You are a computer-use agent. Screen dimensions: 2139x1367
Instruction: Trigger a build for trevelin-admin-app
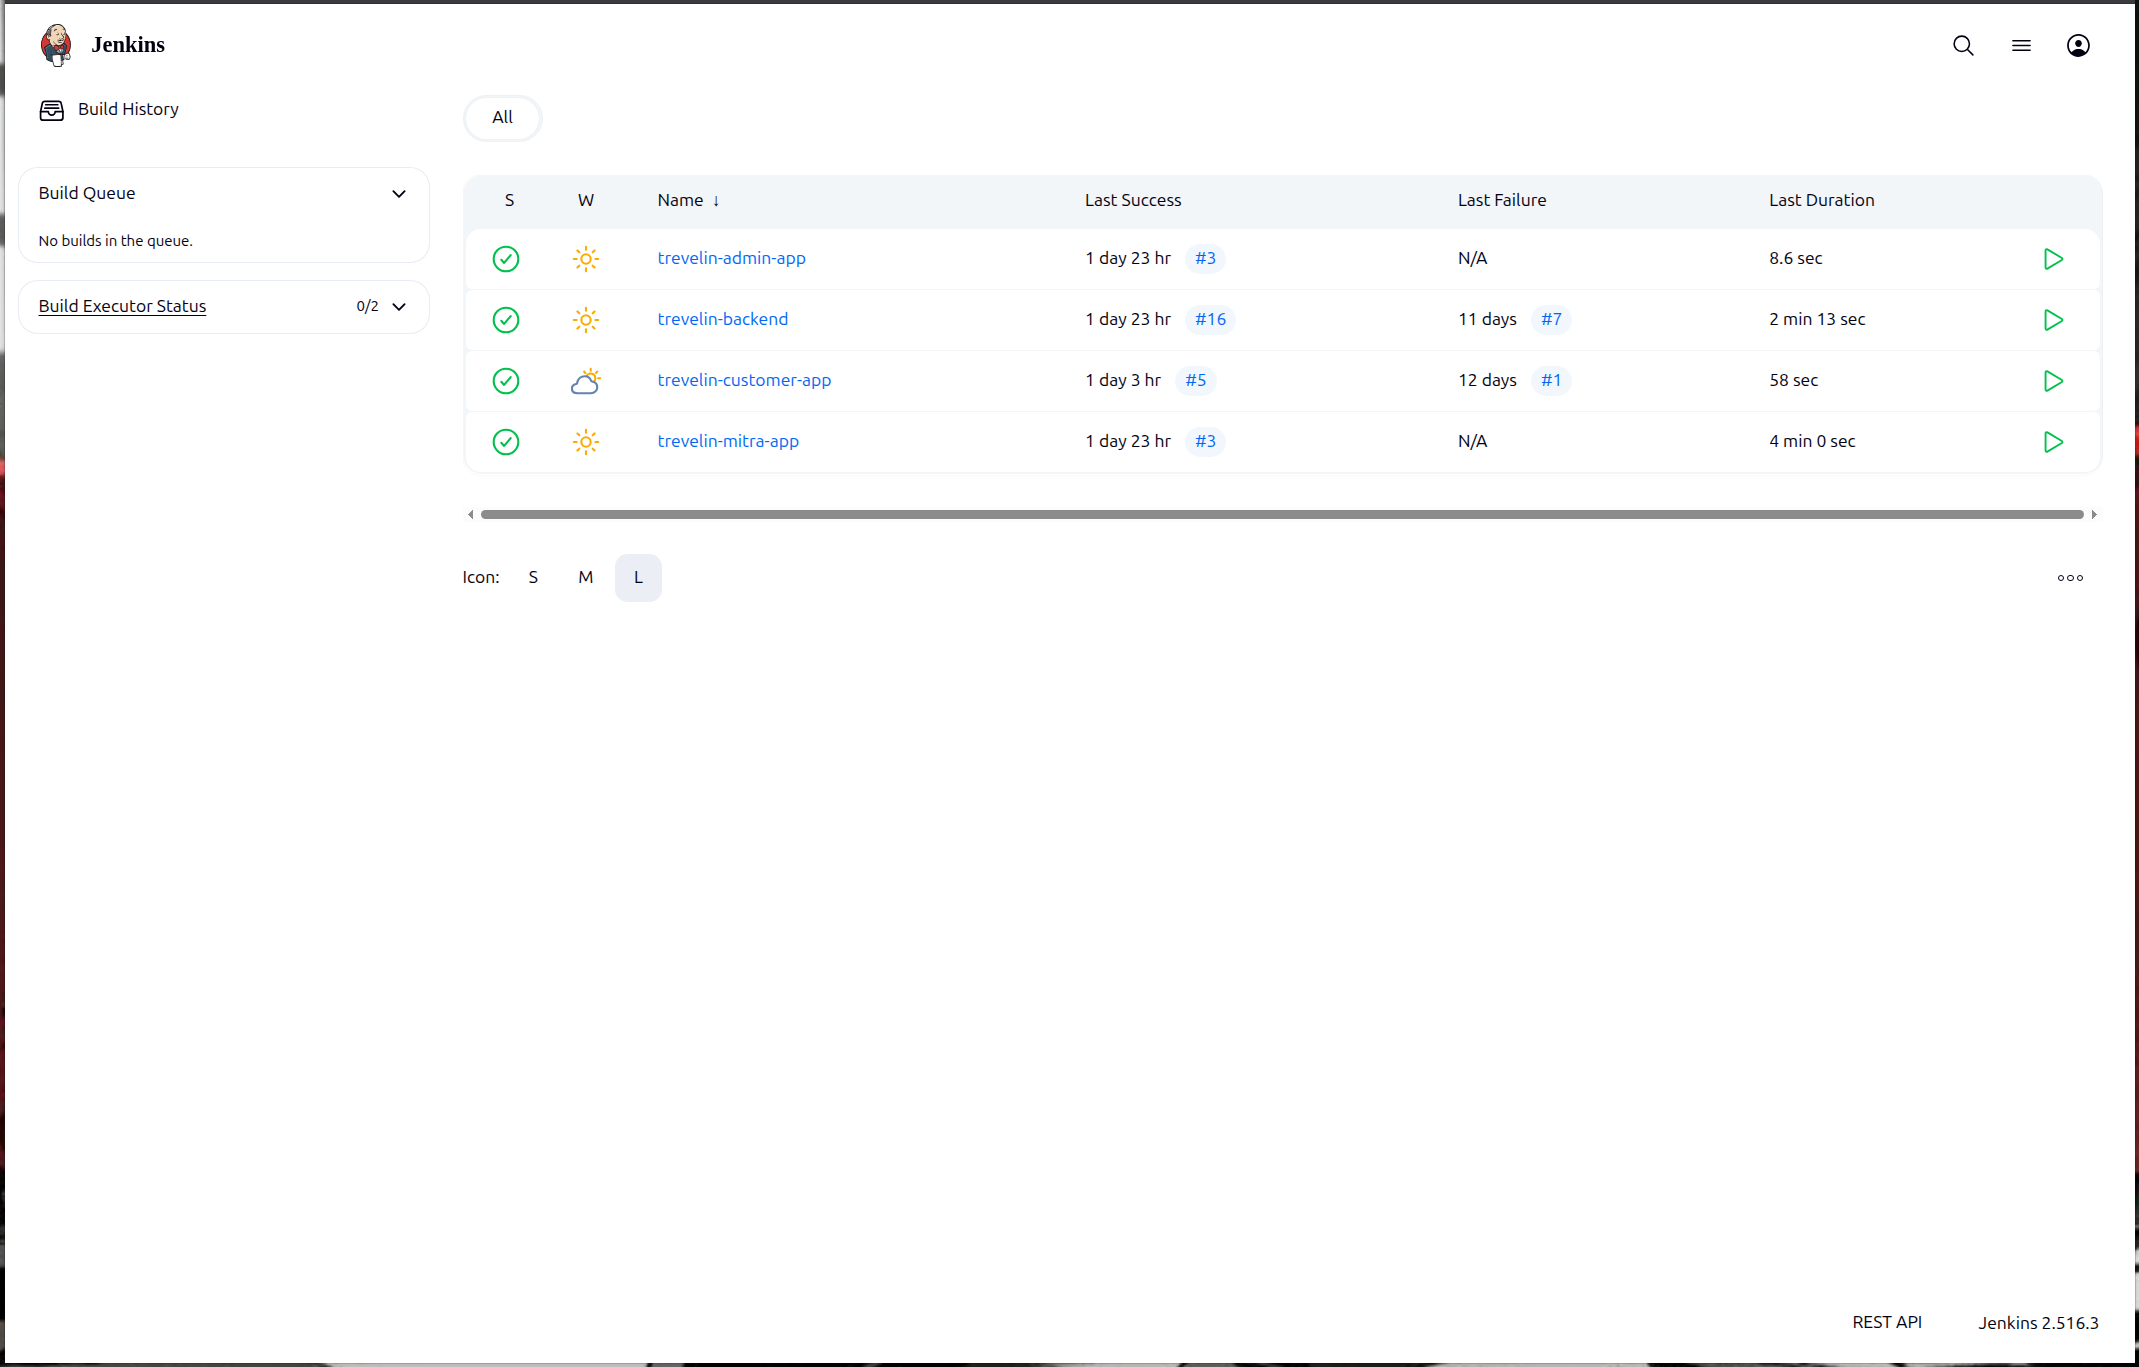coord(2053,258)
